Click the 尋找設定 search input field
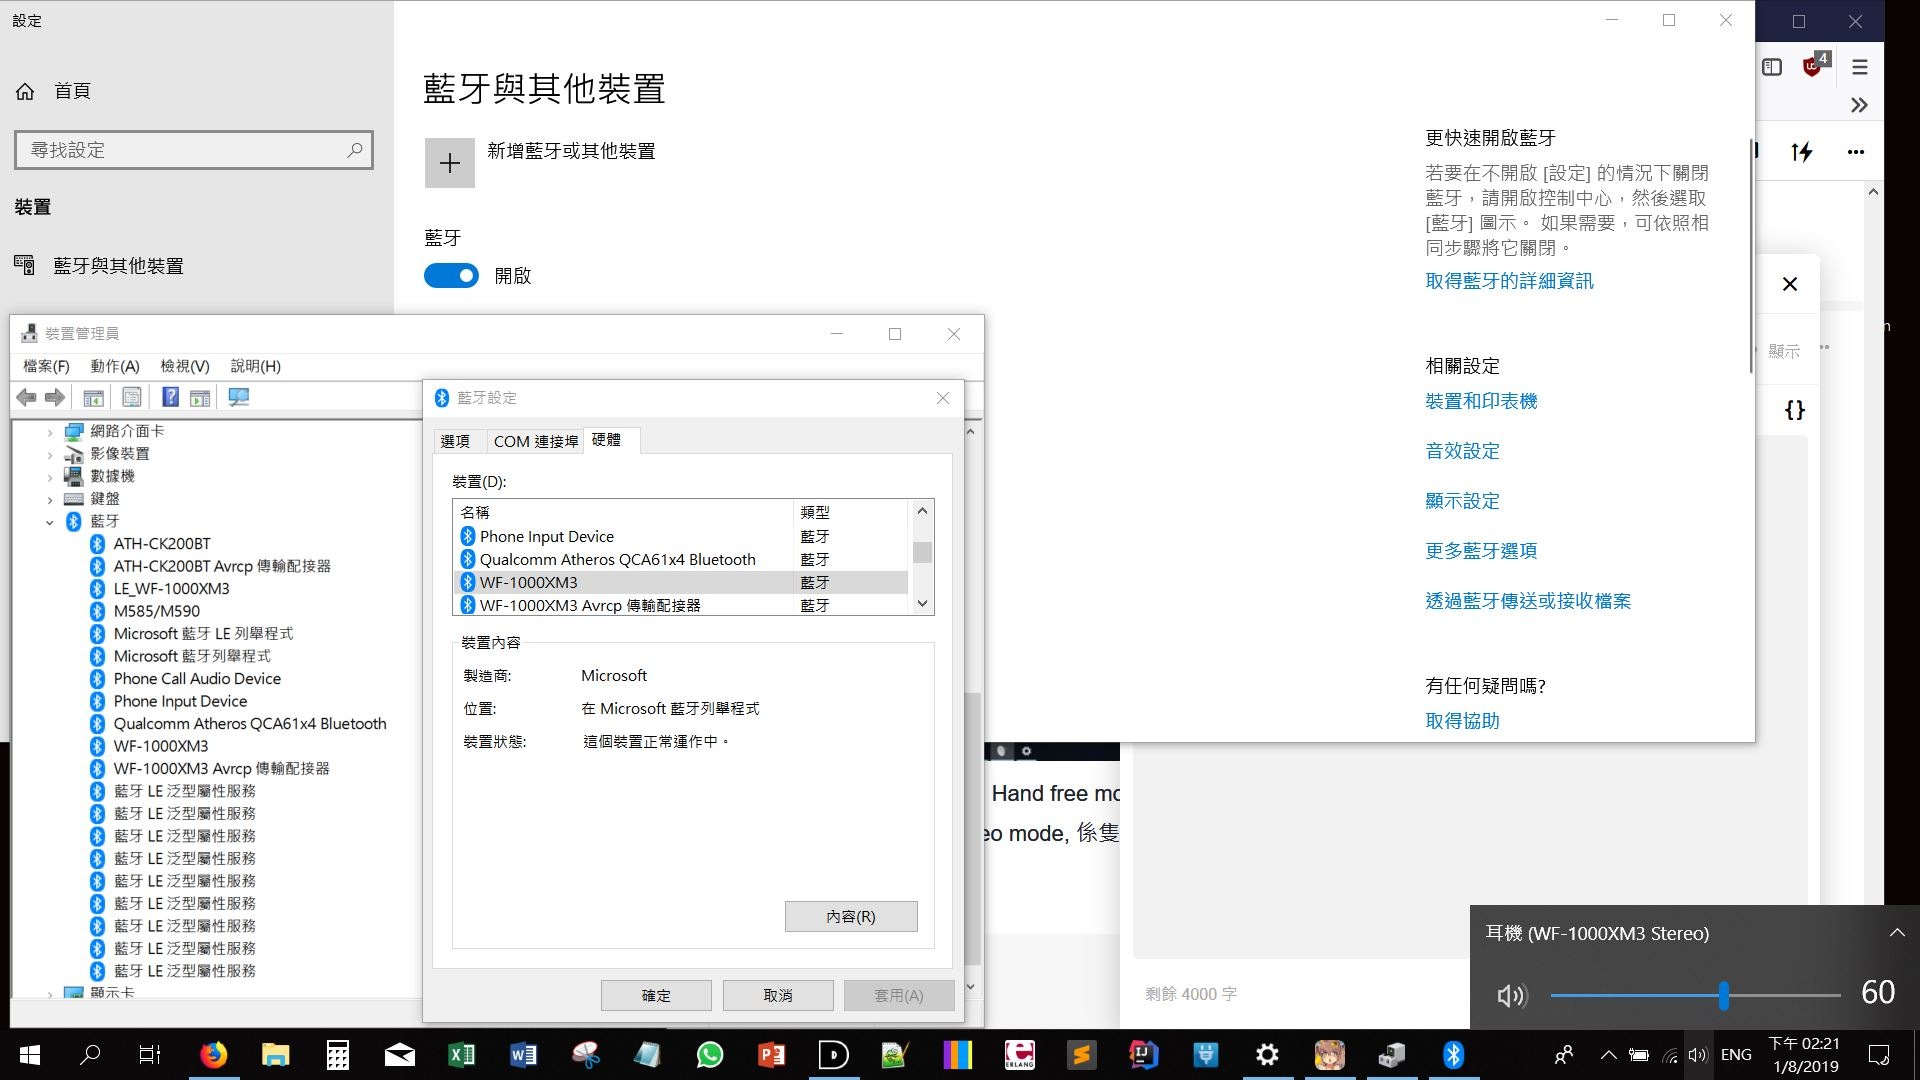Image resolution: width=1920 pixels, height=1080 pixels. (194, 150)
